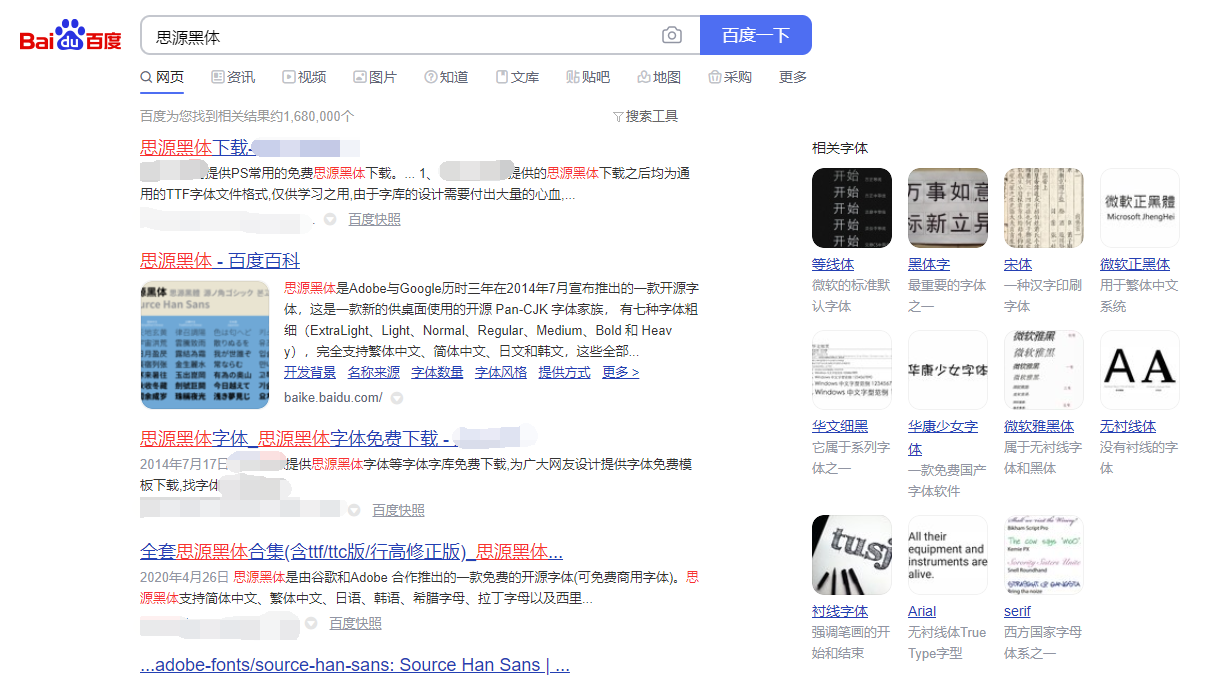1214x681 pixels.
Task: Open the 贴吧 tab
Action: tap(588, 77)
